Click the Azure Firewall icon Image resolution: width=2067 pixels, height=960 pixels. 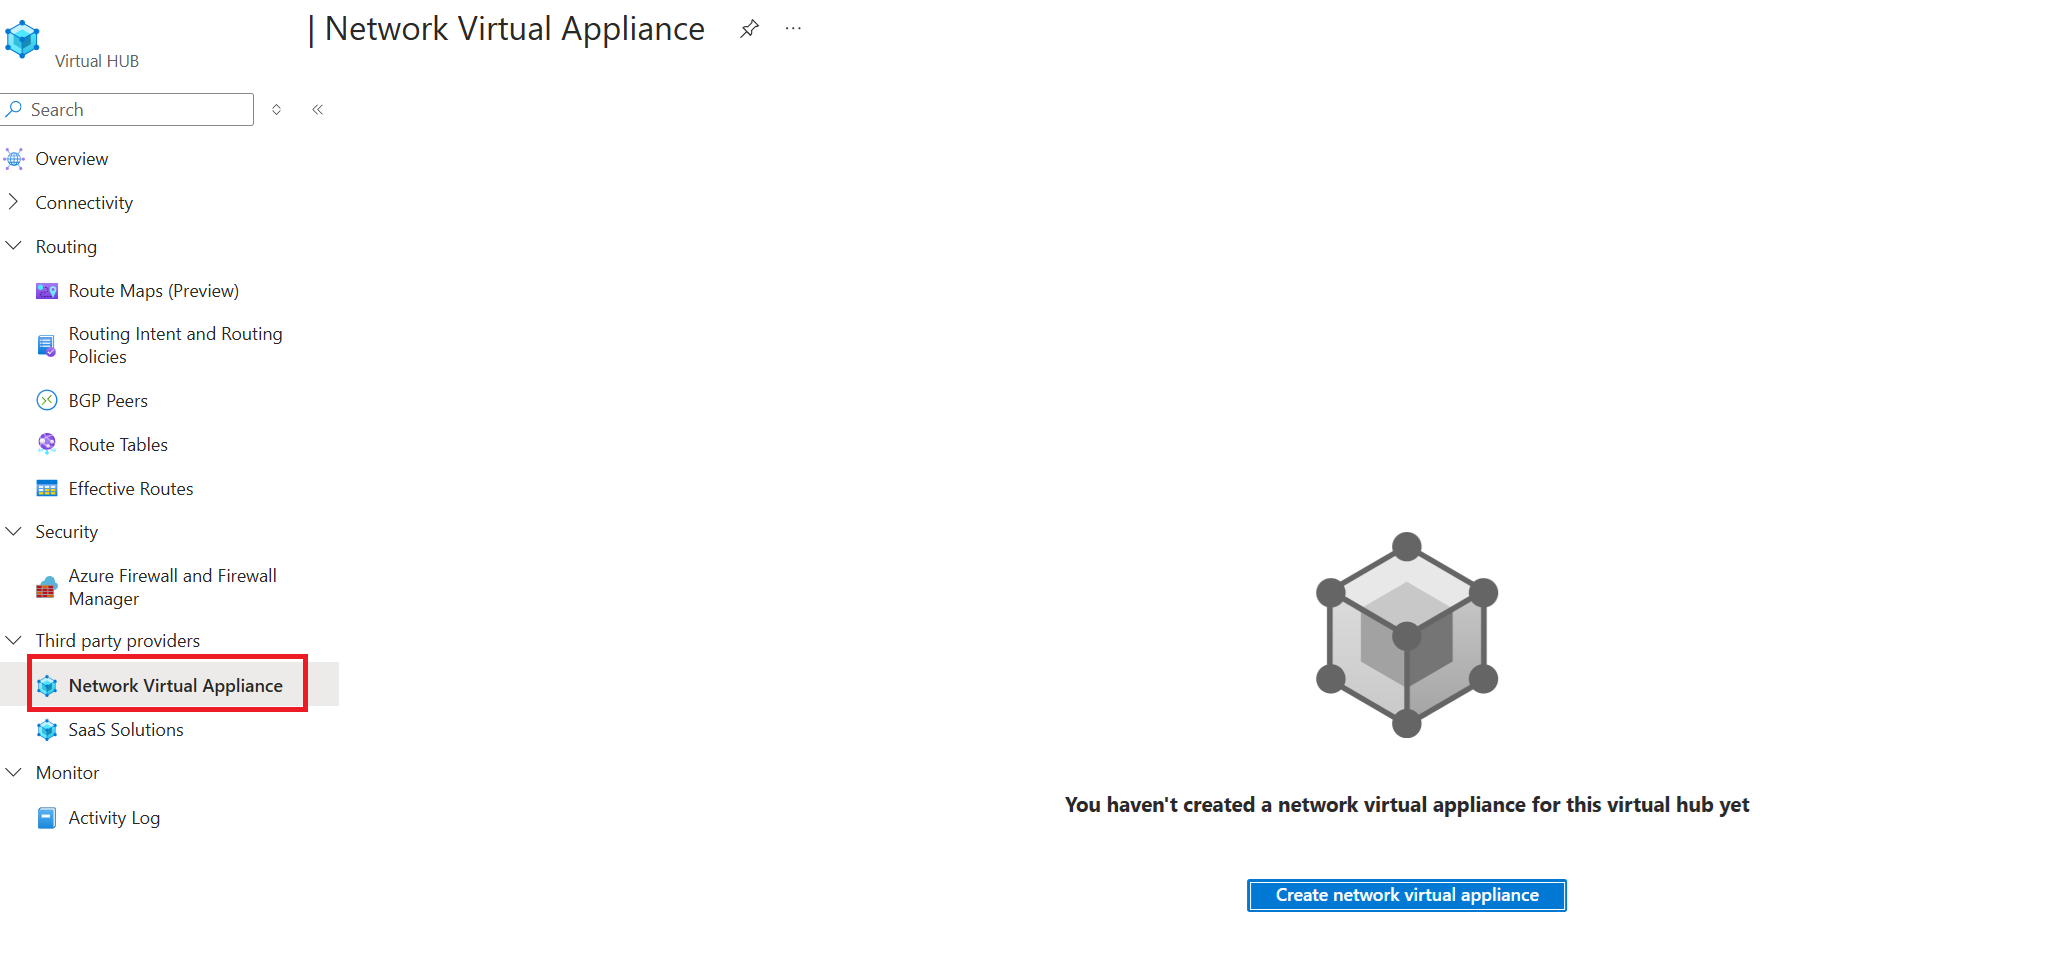click(47, 587)
